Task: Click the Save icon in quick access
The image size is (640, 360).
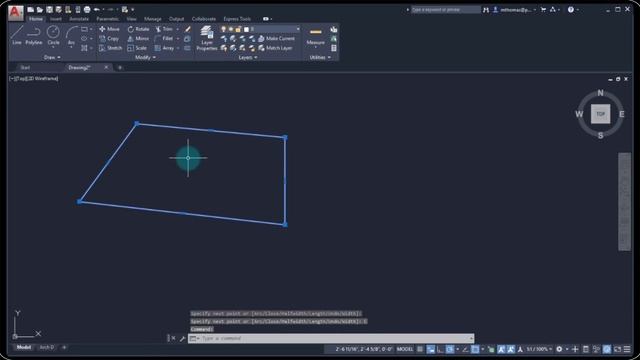Action: click(x=49, y=9)
